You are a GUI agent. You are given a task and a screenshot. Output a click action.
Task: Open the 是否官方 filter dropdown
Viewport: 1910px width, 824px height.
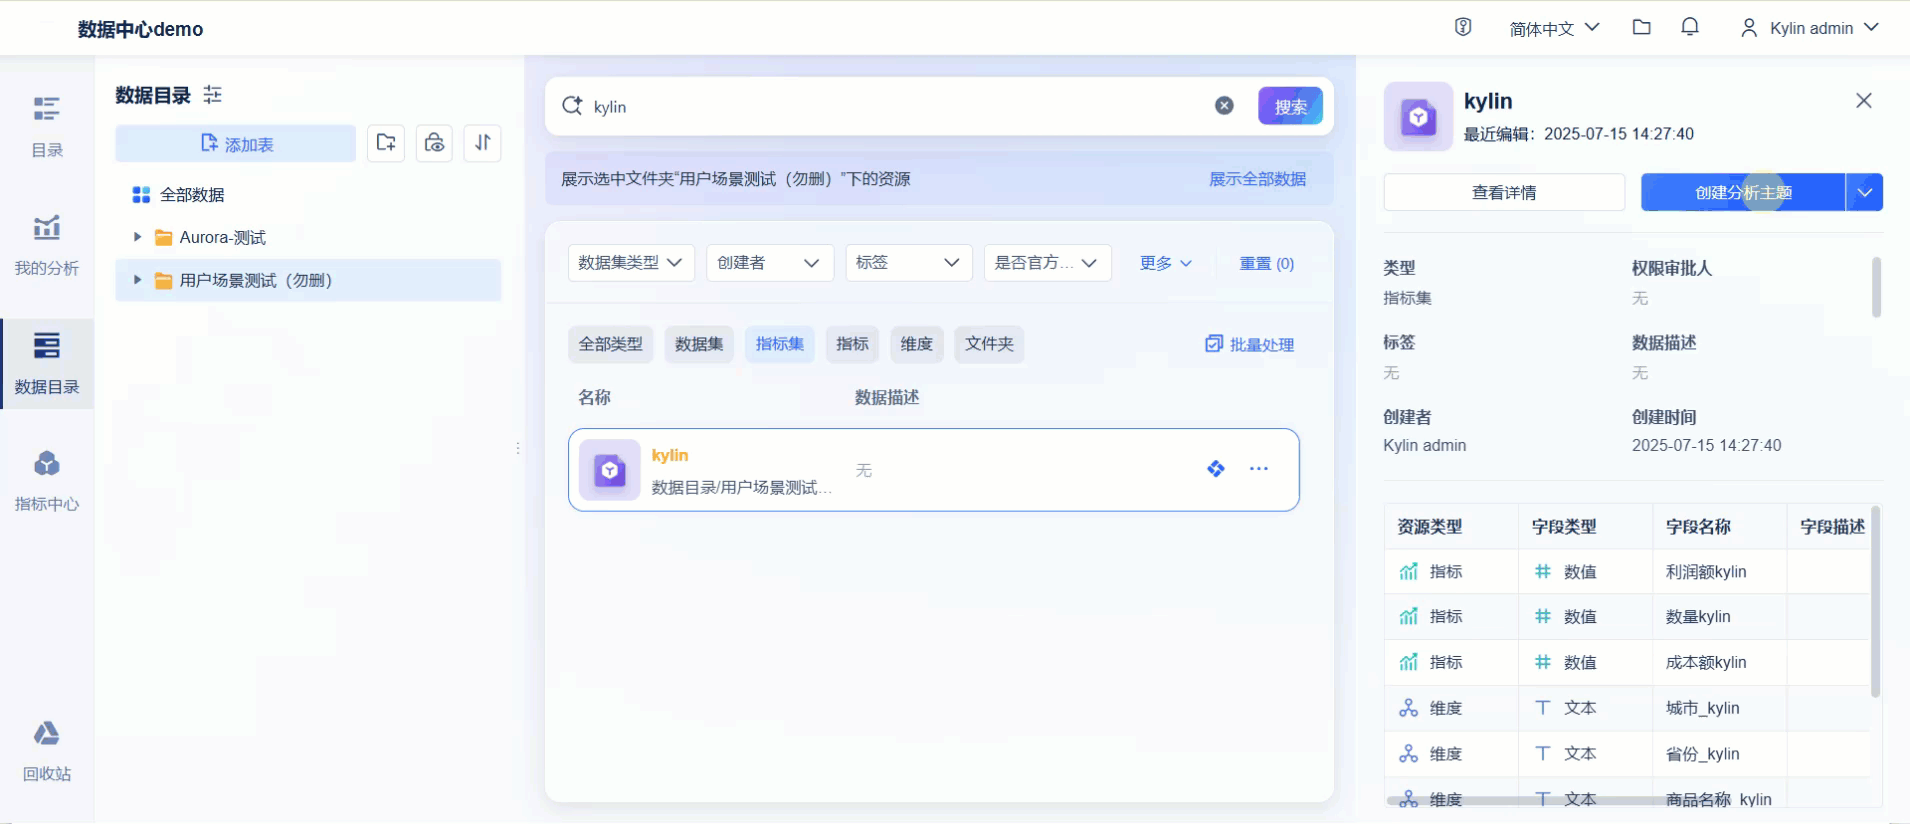1048,263
